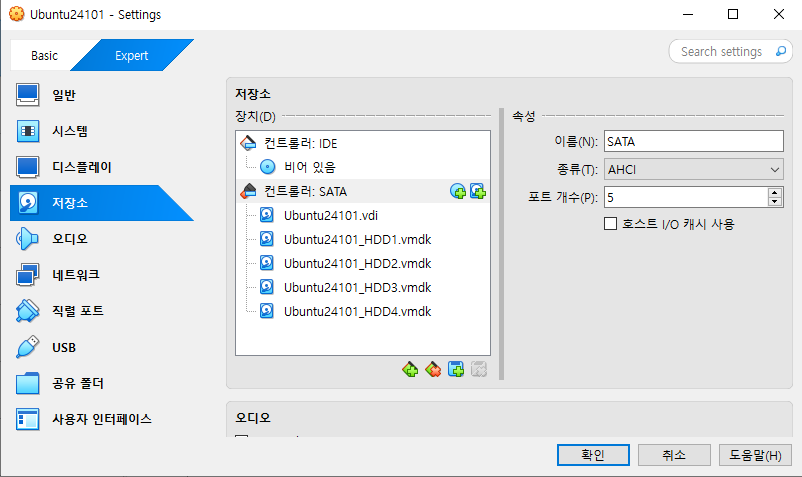Screen dimensions: 802x477
Task: Close the Settings window
Action: click(778, 14)
